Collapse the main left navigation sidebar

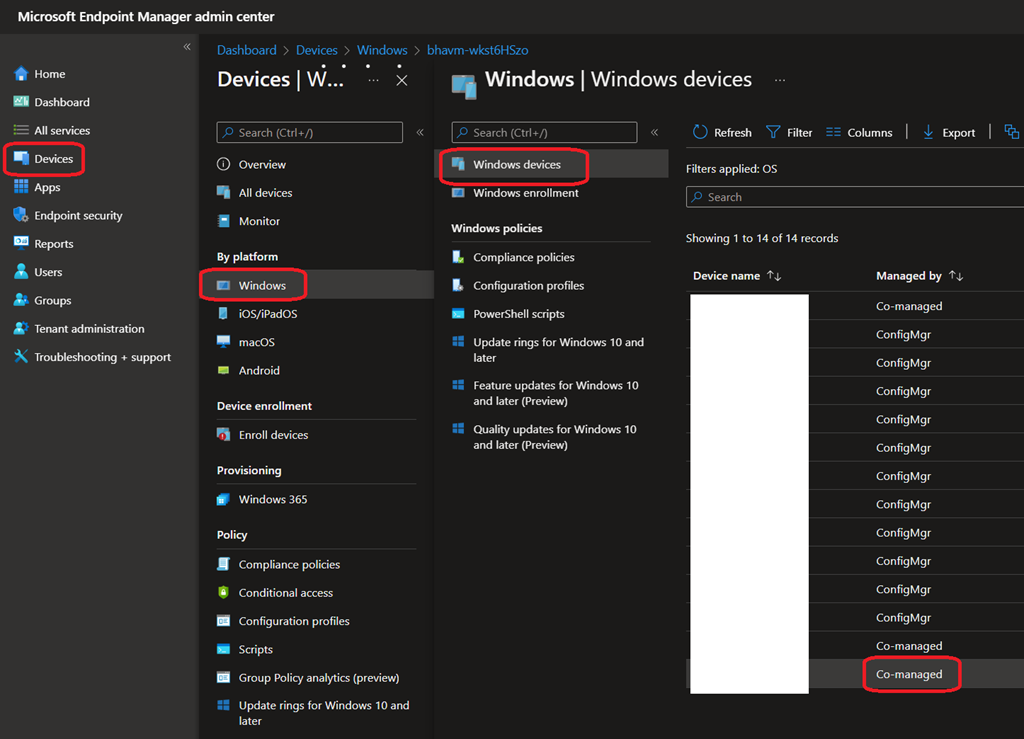pos(187,47)
